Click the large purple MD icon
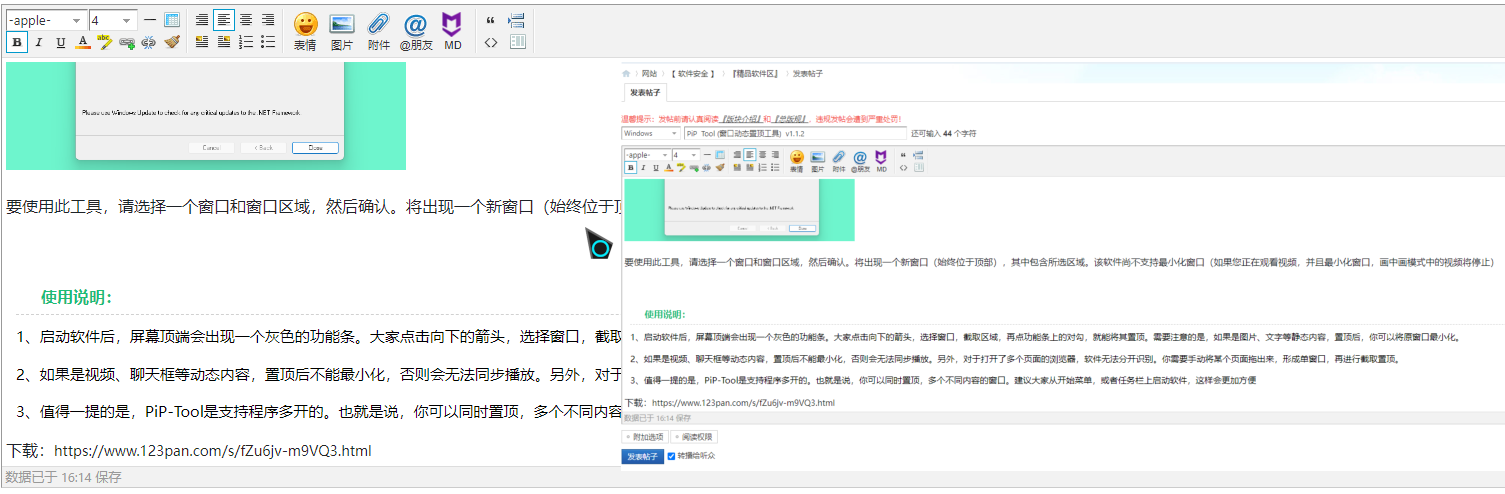The height and width of the screenshot is (494, 1505). coord(452,29)
